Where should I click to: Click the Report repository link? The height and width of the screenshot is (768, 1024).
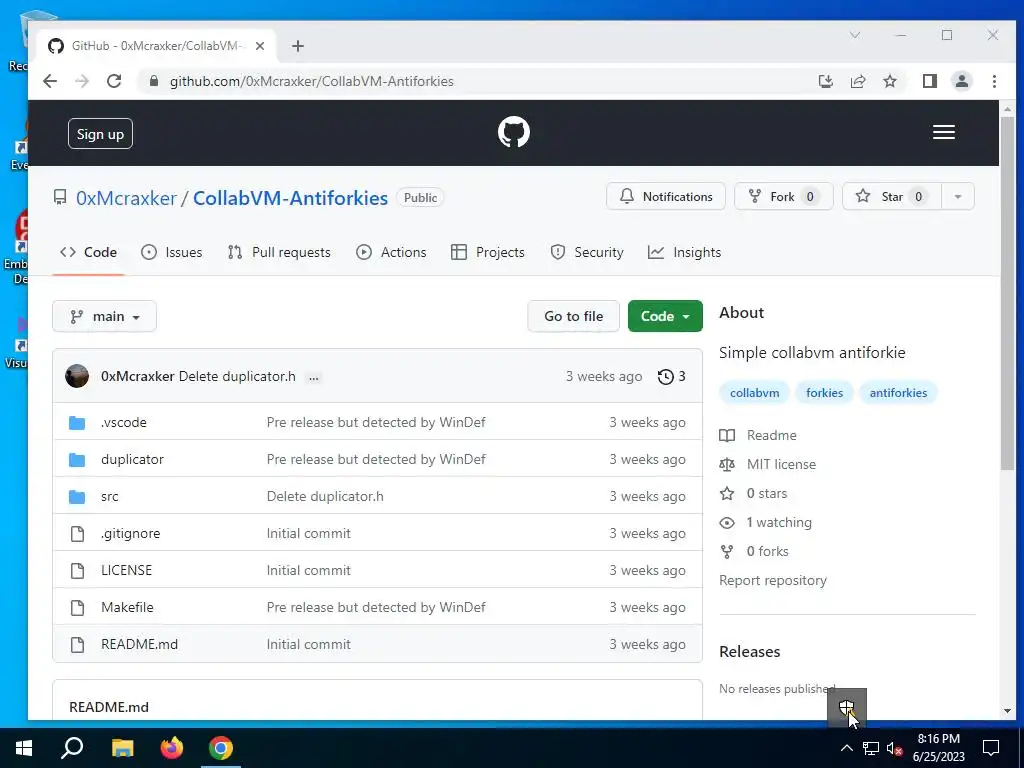[773, 581]
